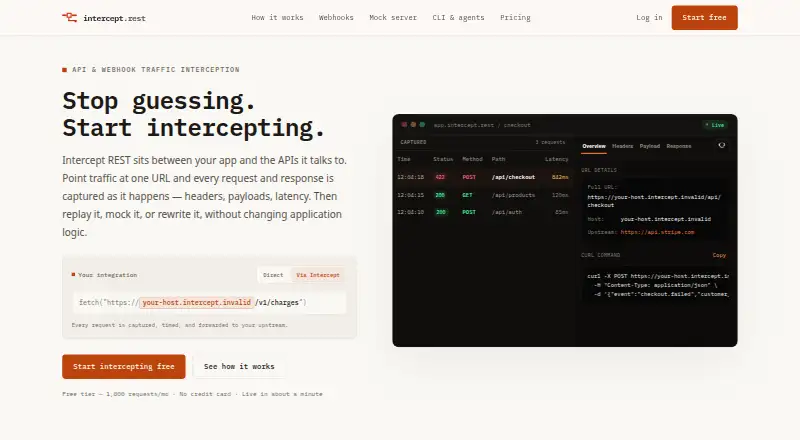800x440 pixels.
Task: Click the Free tier footnote text
Action: [192, 394]
